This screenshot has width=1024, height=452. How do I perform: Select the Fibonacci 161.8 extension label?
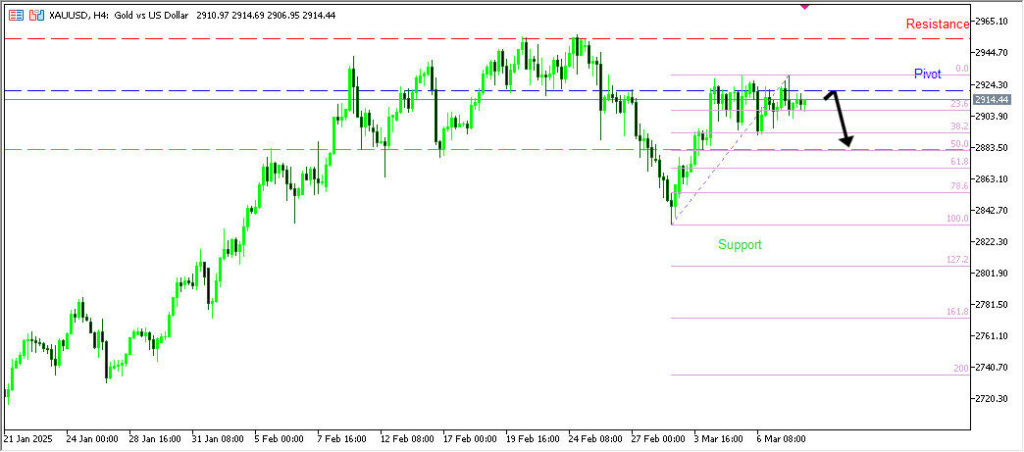tap(957, 312)
